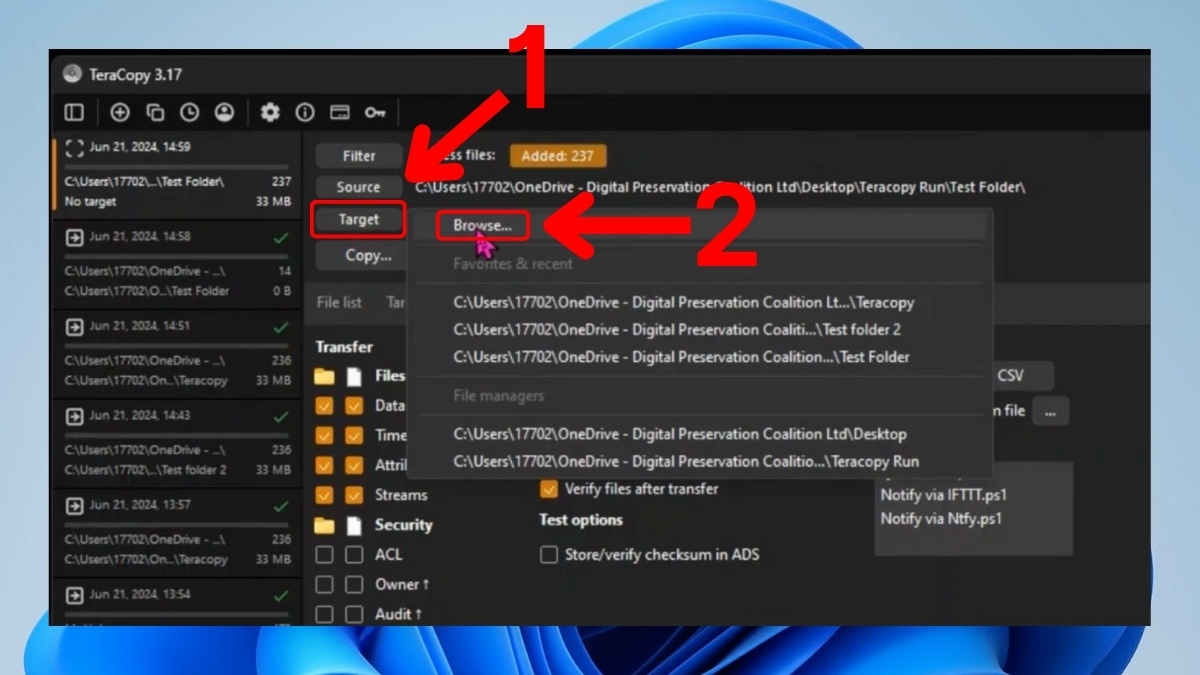
Task: Click the Streams label under Transfer
Action: pyautogui.click(x=401, y=495)
